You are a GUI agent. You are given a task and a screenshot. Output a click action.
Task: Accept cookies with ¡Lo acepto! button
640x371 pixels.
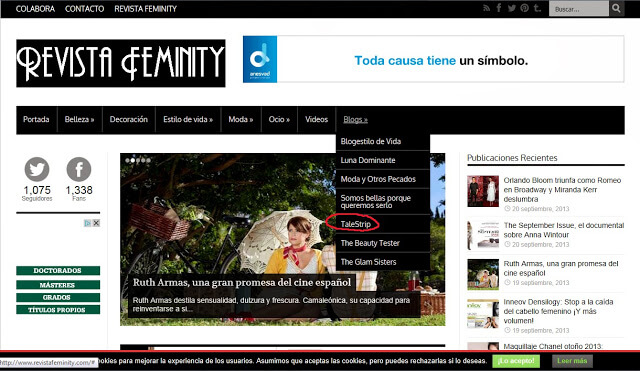[516, 361]
